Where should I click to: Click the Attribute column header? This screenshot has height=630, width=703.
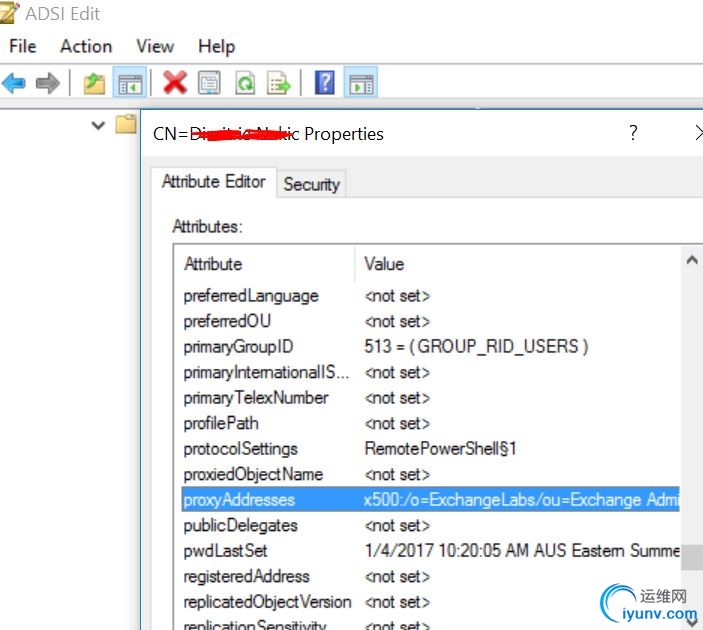click(x=265, y=264)
